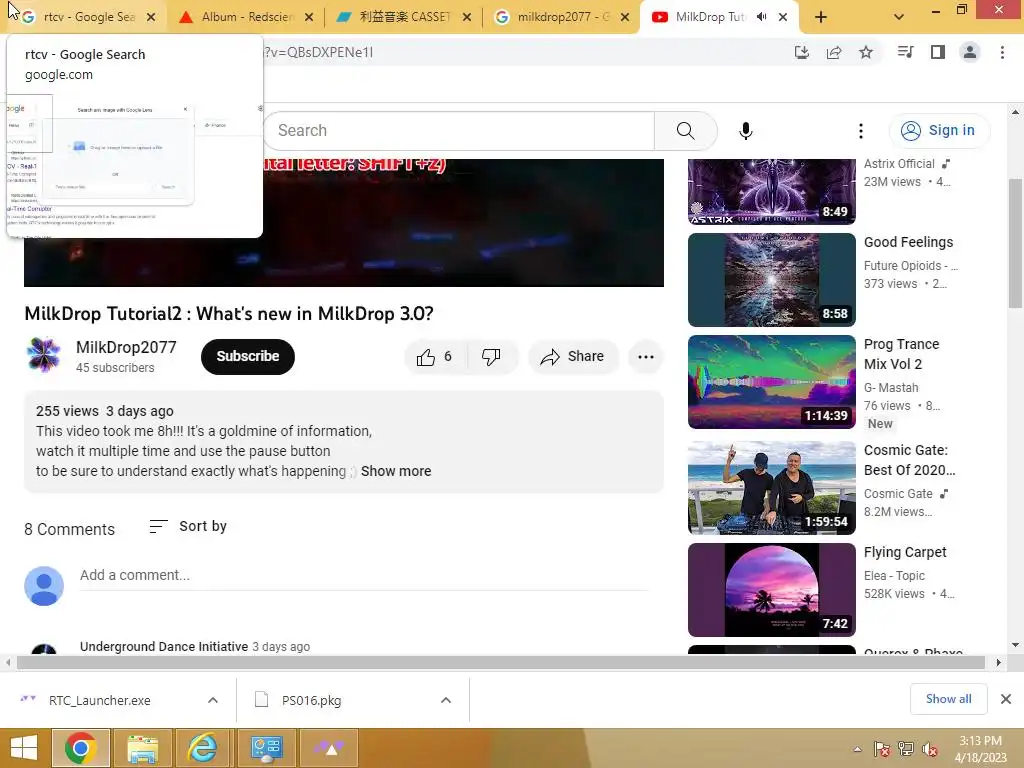This screenshot has width=1024, height=768.
Task: Open the Flying Carpet video thumbnail
Action: tap(771, 590)
